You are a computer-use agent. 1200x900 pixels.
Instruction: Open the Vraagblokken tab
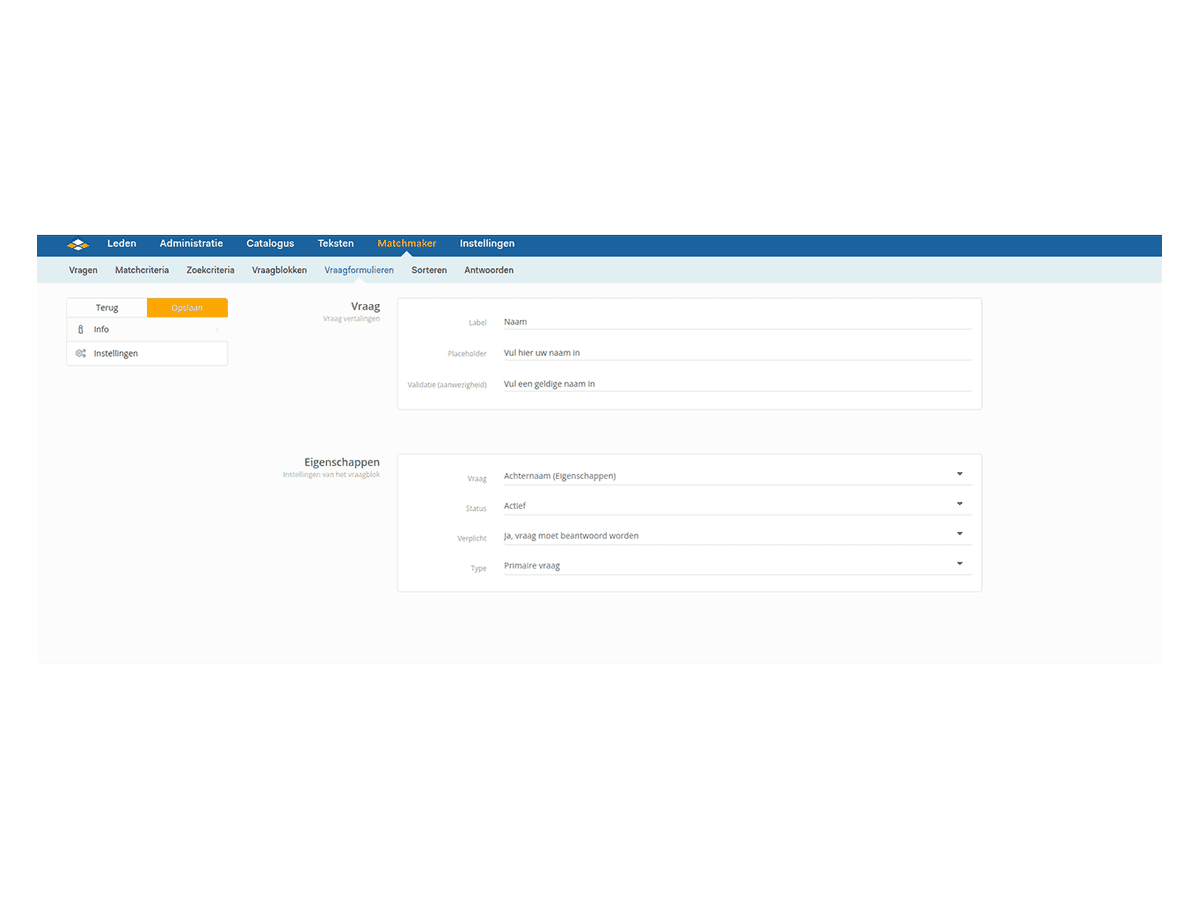click(x=279, y=270)
